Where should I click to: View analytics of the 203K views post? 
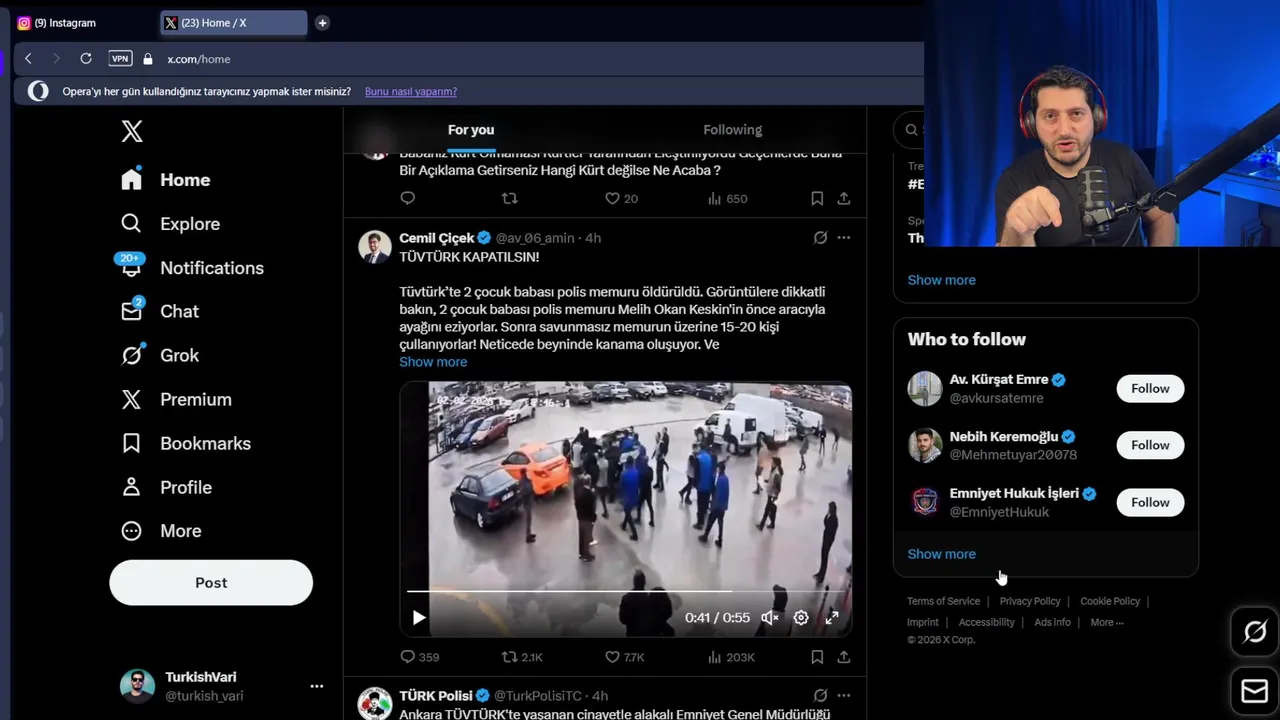click(x=730, y=657)
